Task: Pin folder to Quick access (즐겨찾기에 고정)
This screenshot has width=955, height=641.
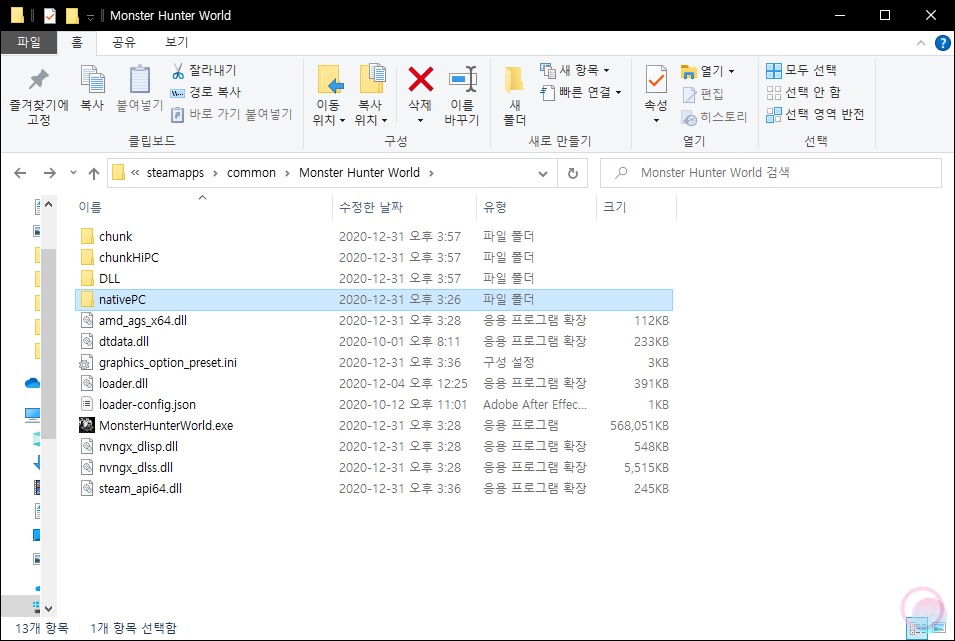Action: click(x=38, y=96)
